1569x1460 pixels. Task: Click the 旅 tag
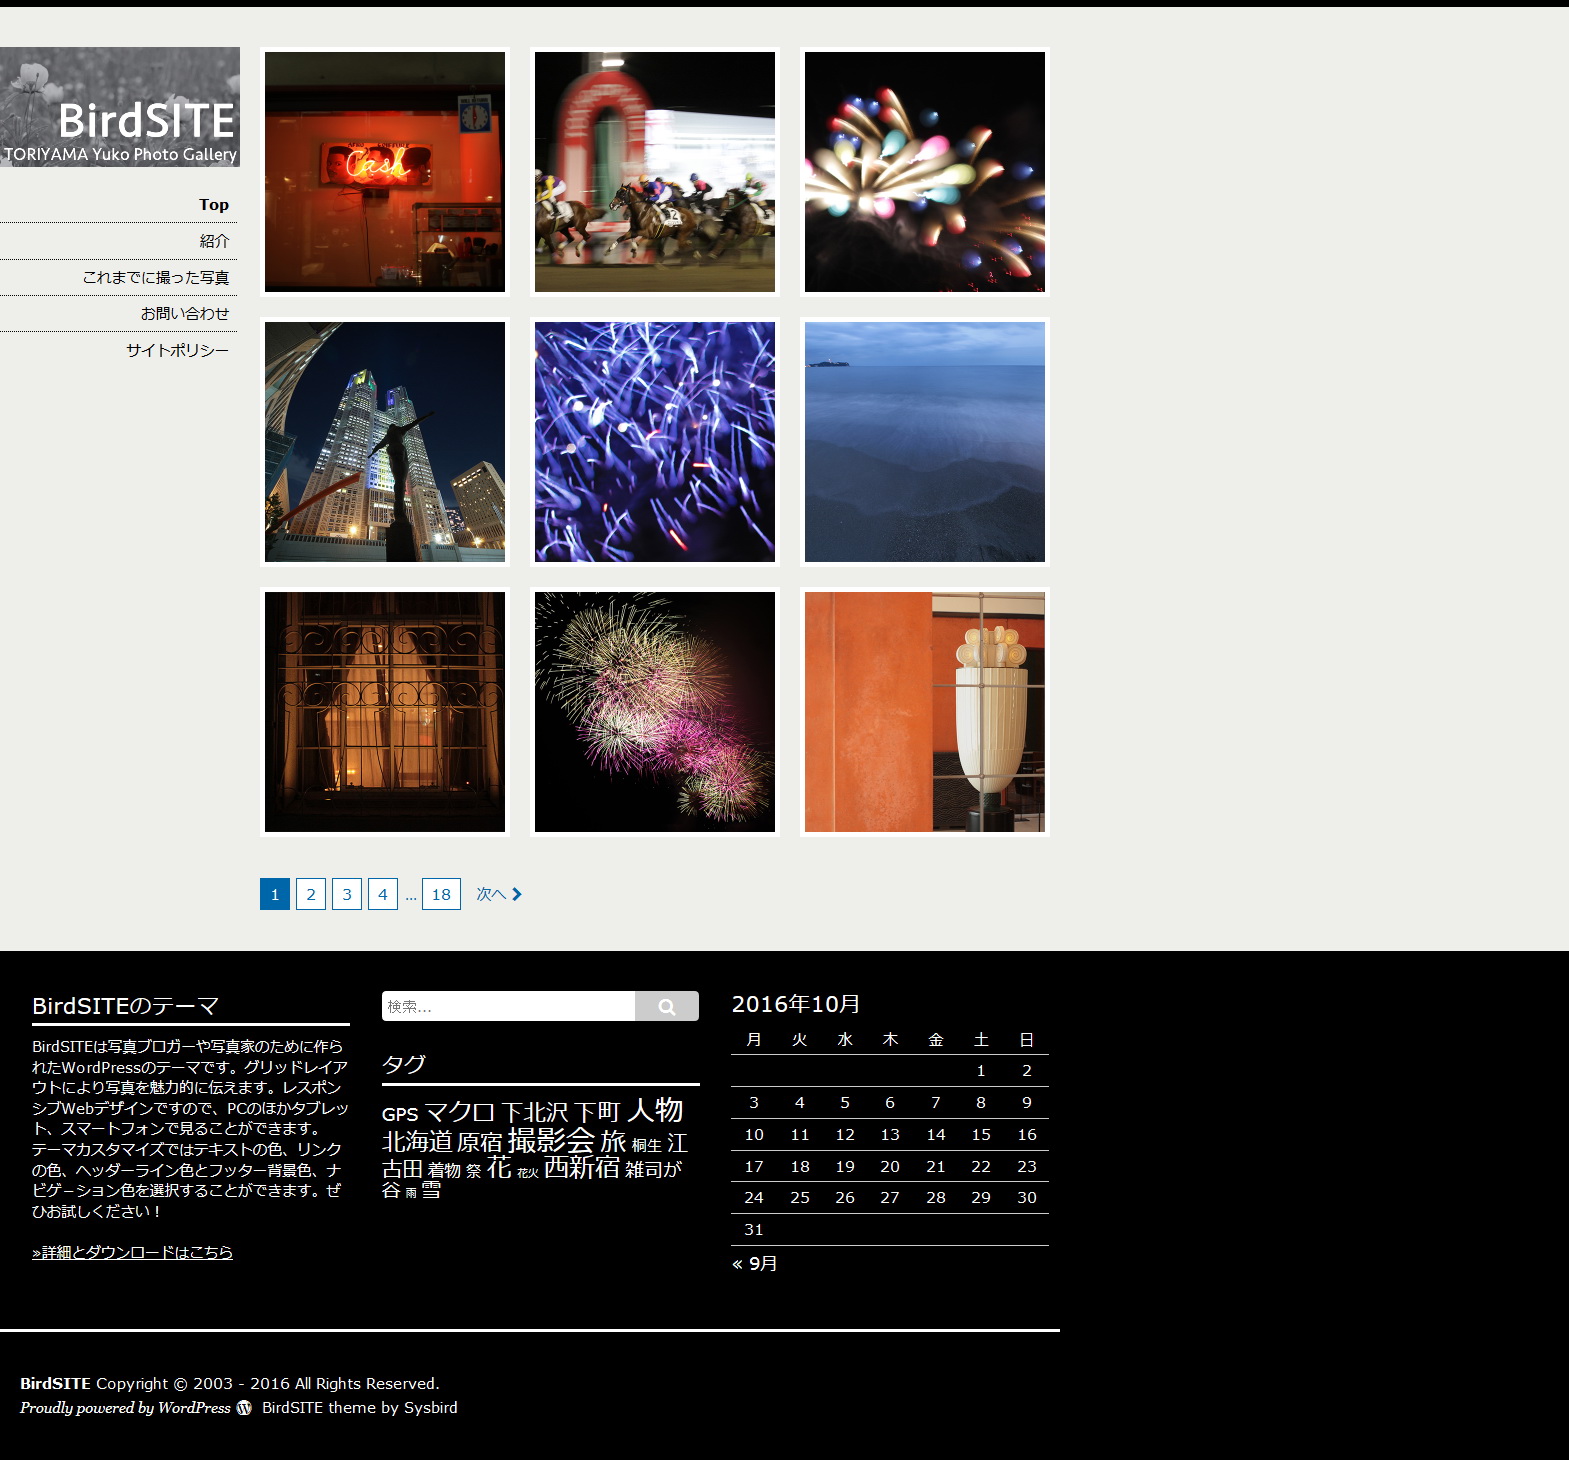[613, 1141]
